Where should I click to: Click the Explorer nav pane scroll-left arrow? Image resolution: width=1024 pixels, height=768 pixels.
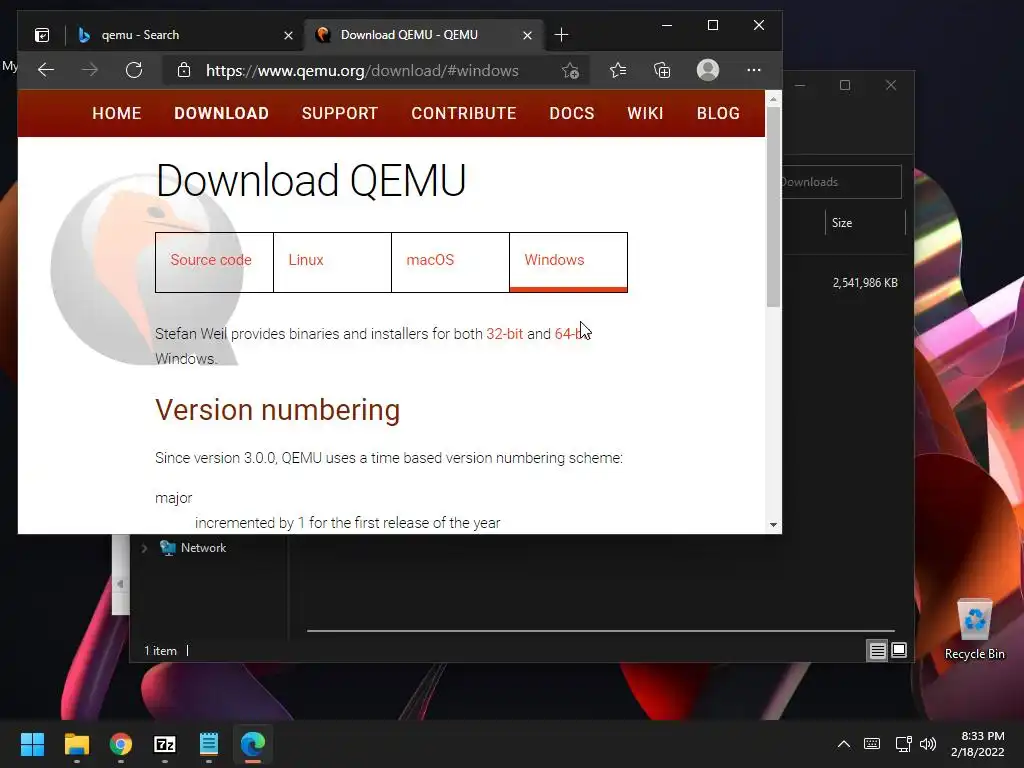coord(120,584)
